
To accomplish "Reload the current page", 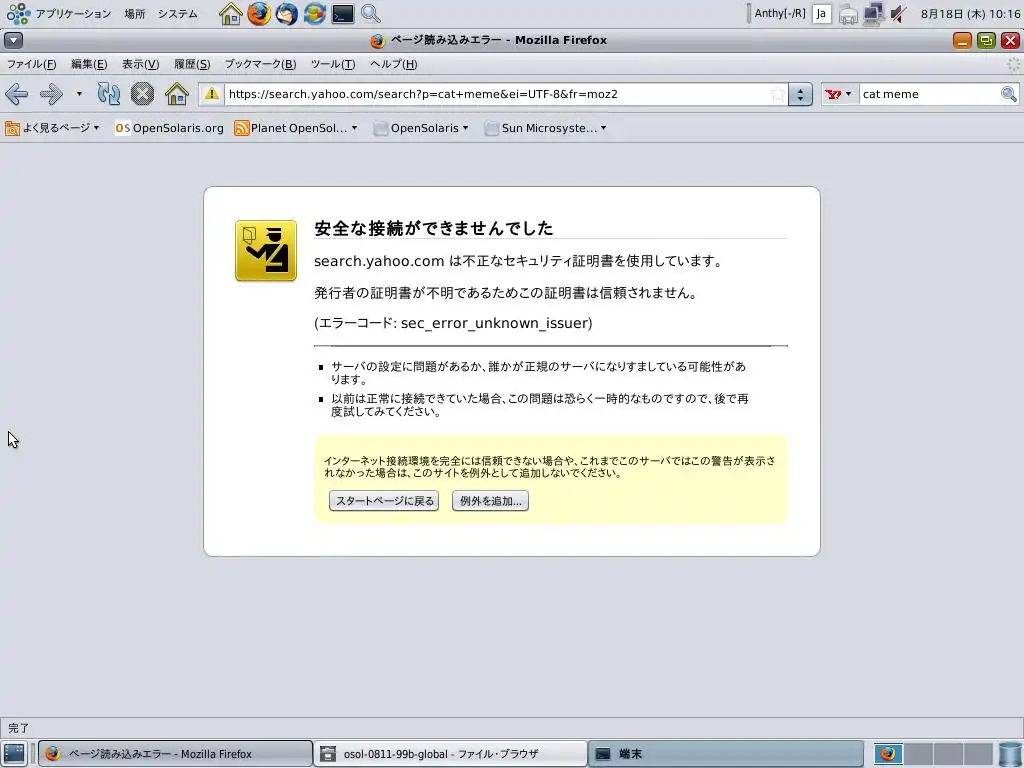I will (x=108, y=94).
